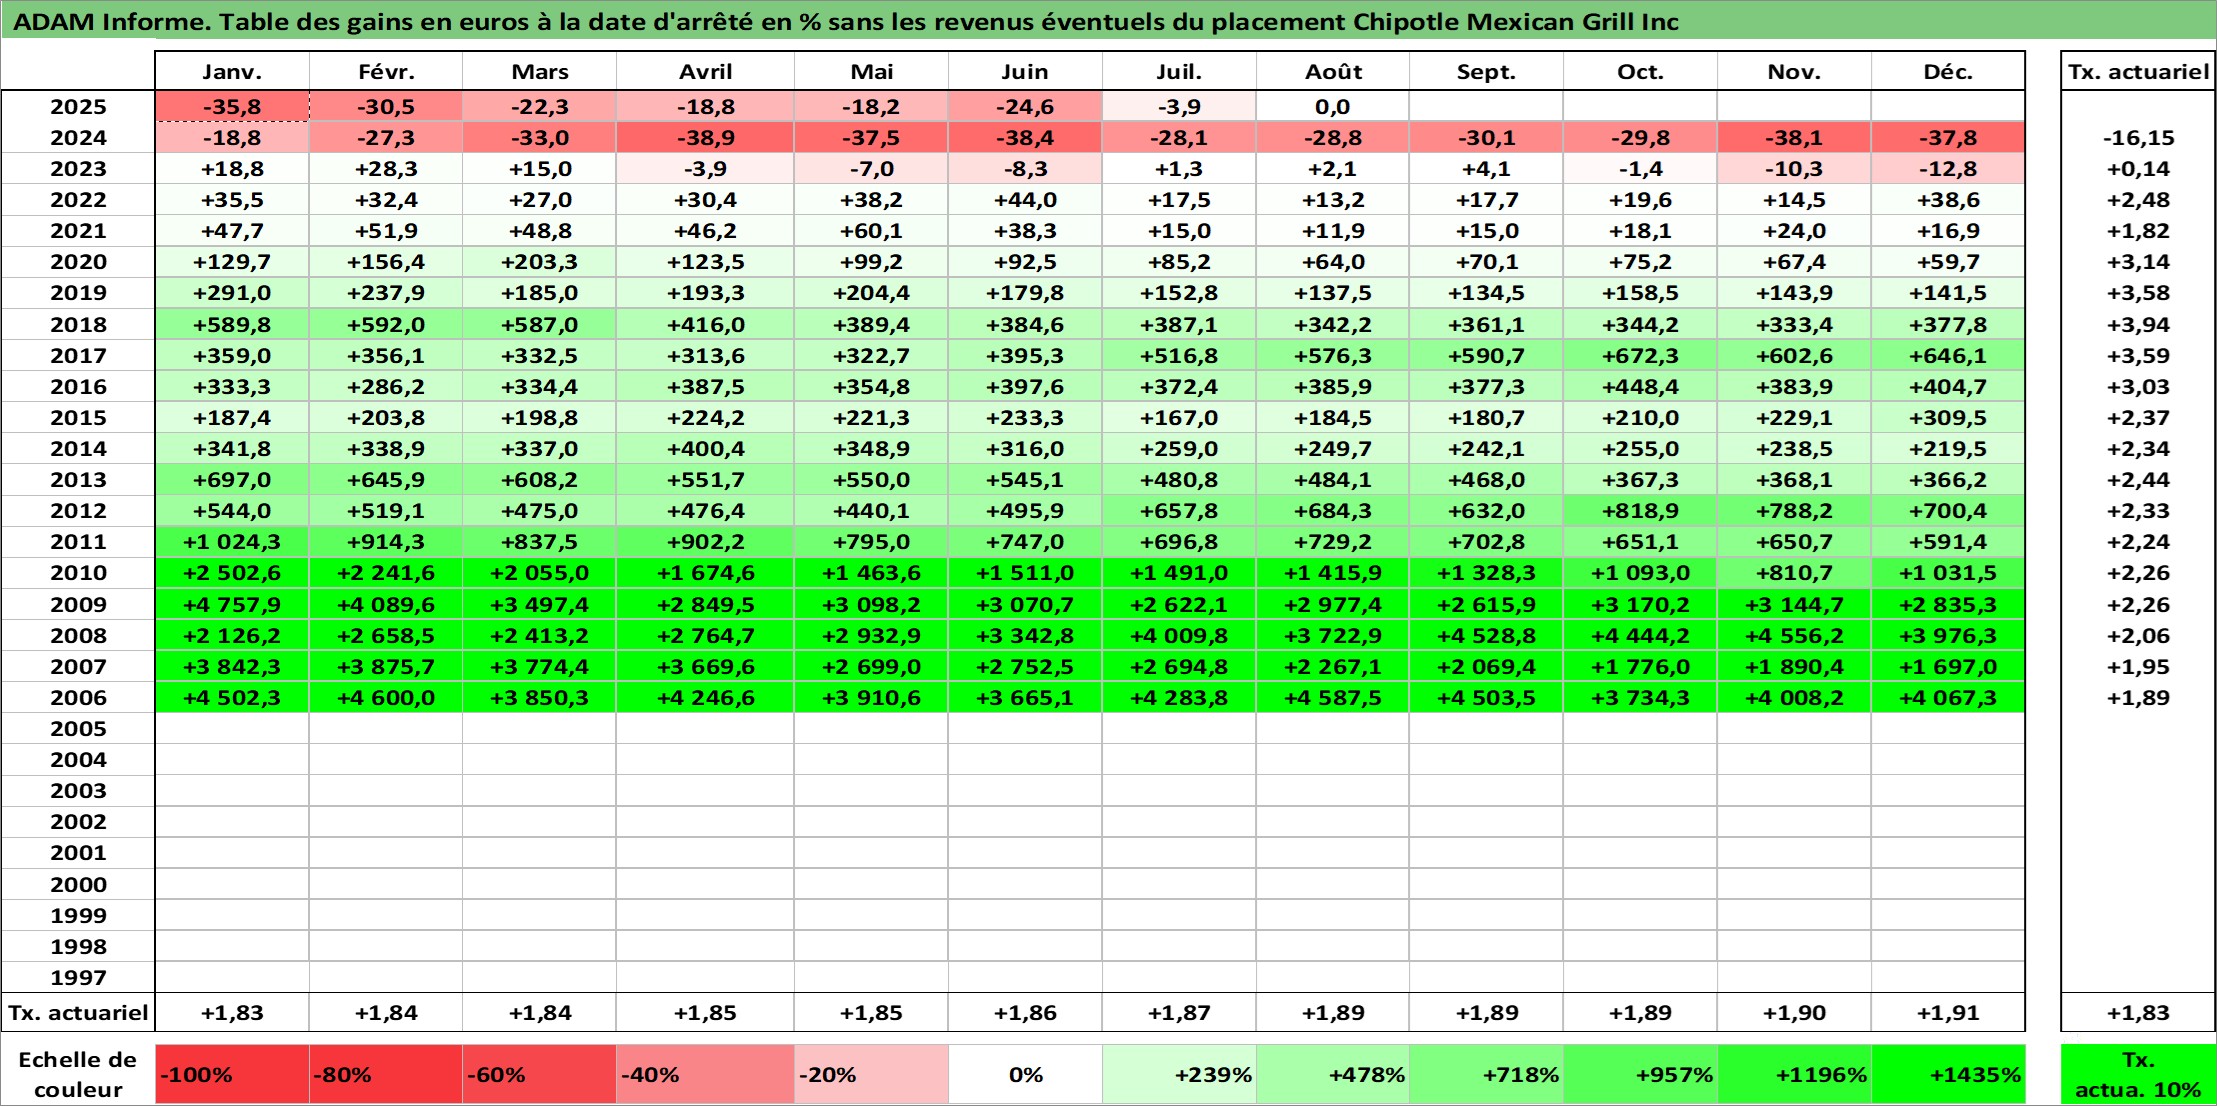Click the Déc. column header
Viewport: 2217px width, 1106px height.
tap(1948, 71)
